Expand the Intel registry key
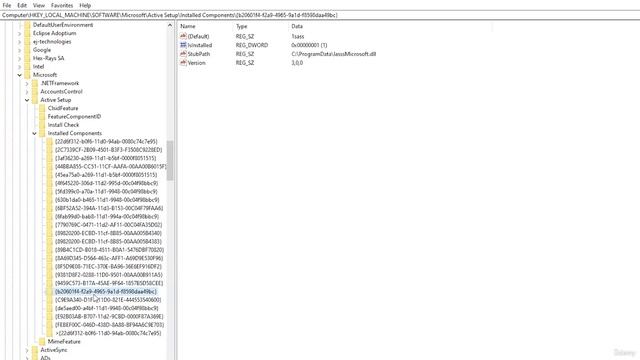Image resolution: width=640 pixels, height=360 pixels. pyautogui.click(x=20, y=67)
